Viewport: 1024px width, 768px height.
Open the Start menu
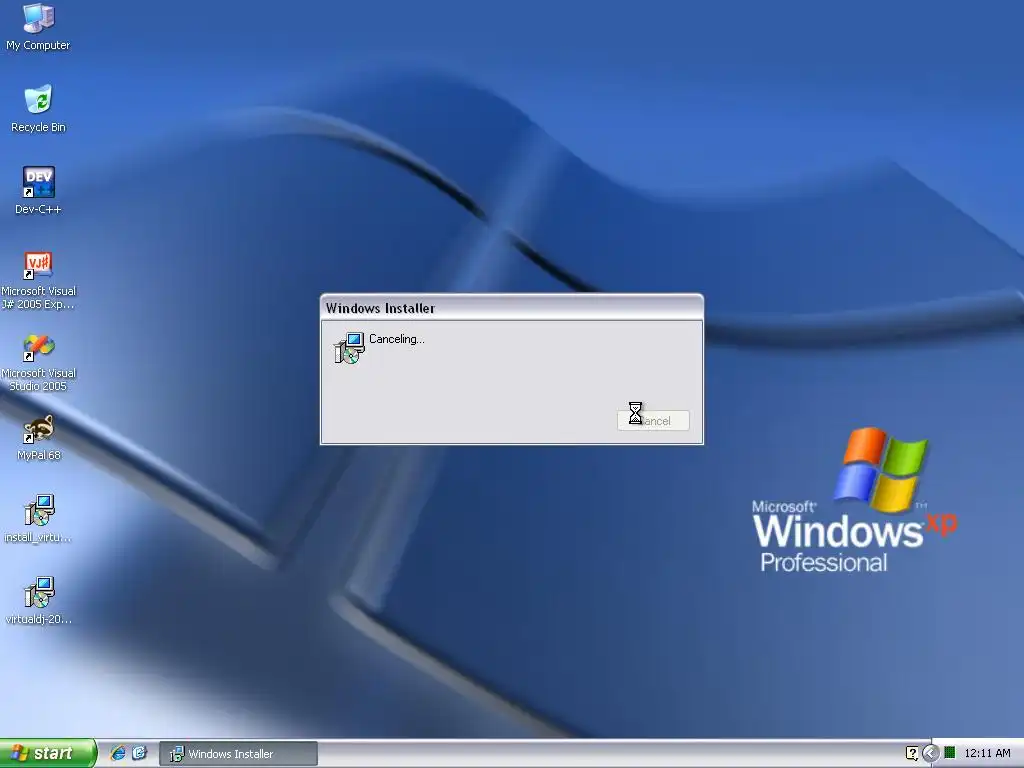pos(48,753)
